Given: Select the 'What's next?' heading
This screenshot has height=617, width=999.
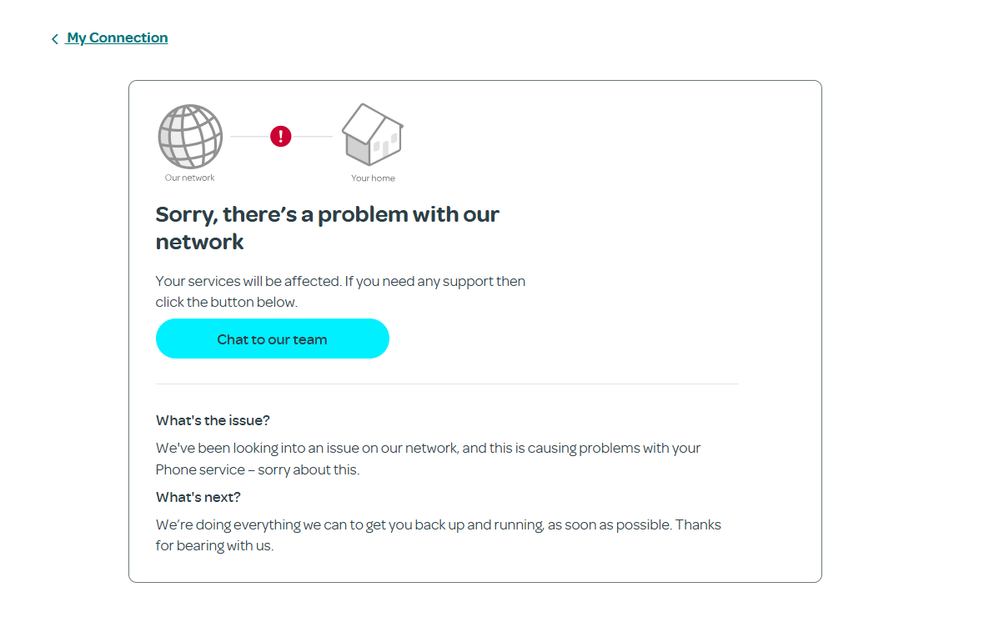Looking at the screenshot, I should coord(198,497).
